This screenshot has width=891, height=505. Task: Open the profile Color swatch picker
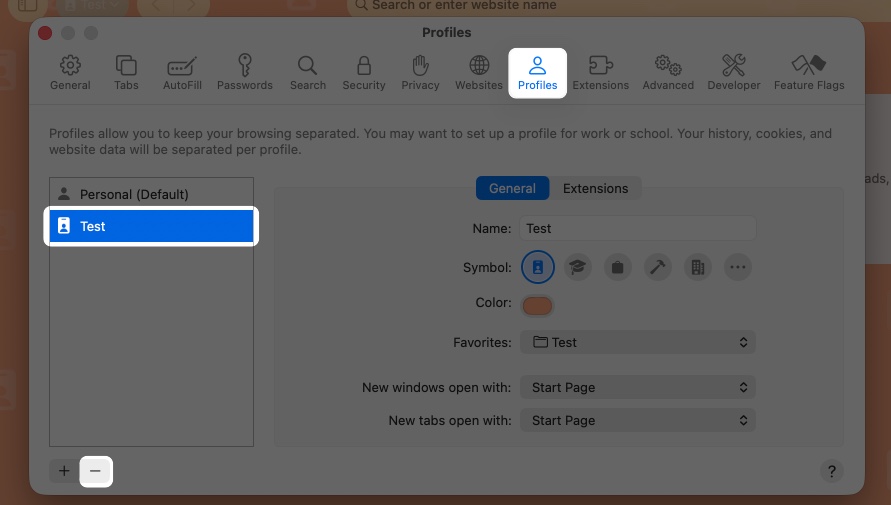[x=537, y=304]
